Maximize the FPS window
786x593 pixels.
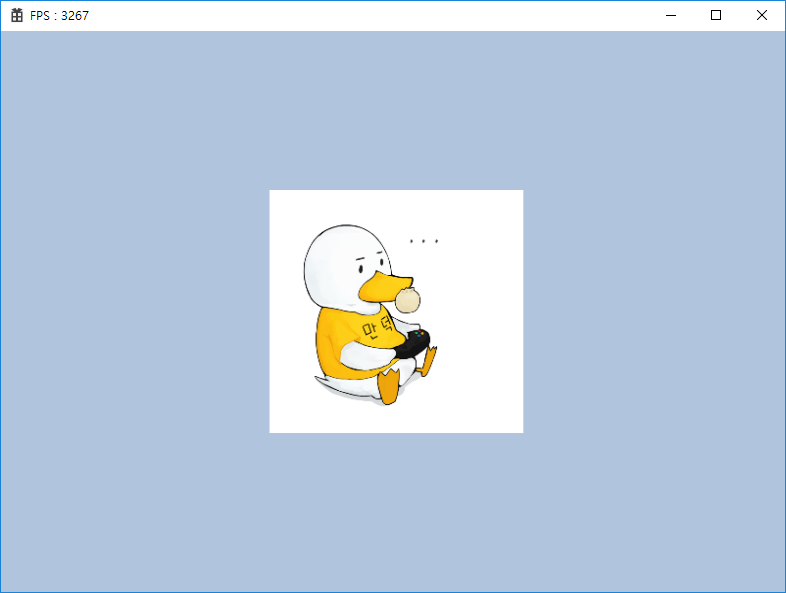coord(716,16)
